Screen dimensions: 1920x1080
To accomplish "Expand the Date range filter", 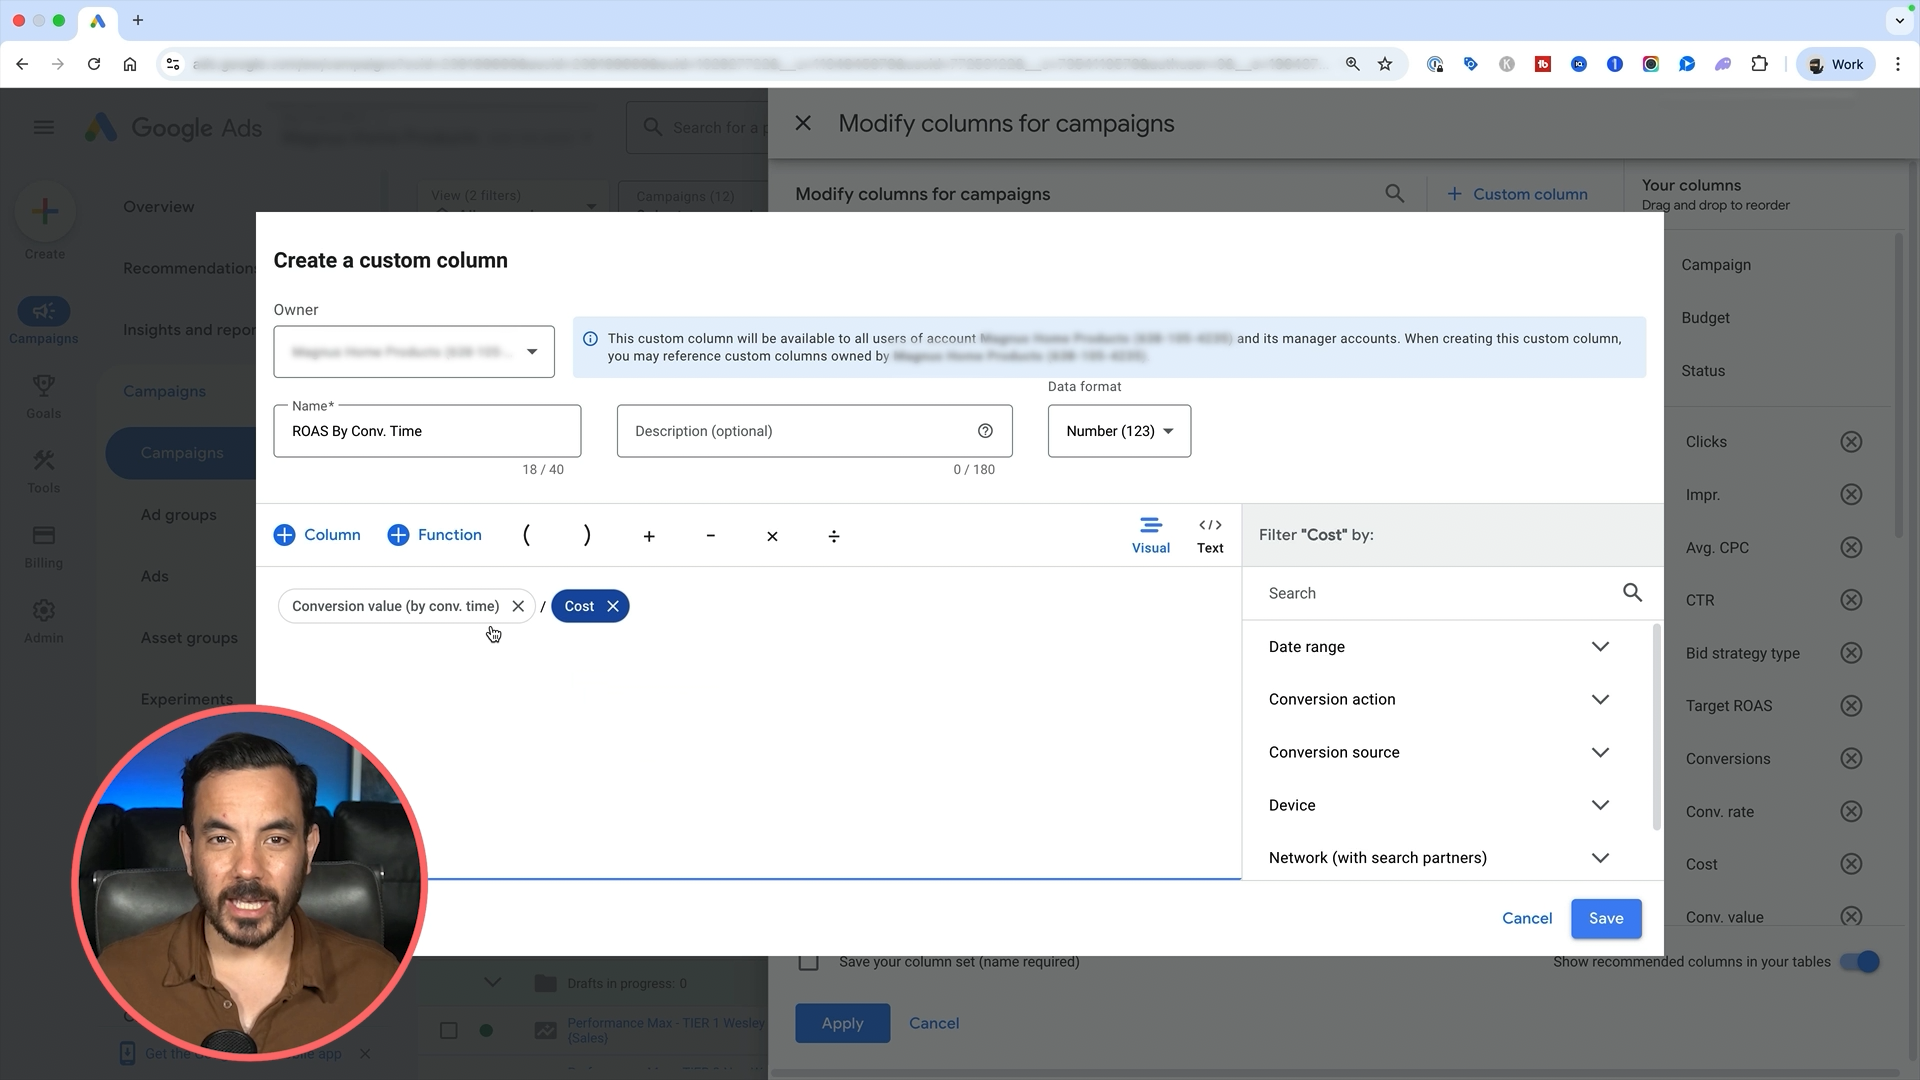I will click(x=1600, y=647).
